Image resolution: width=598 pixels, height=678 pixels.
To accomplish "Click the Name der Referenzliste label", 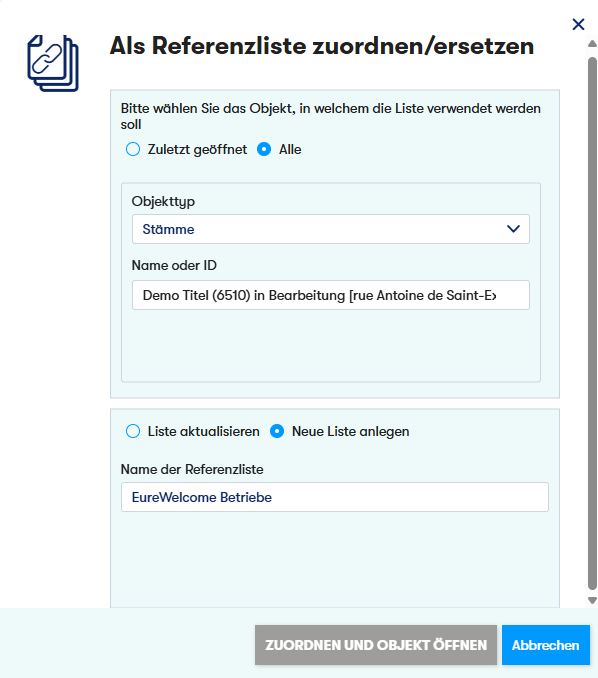I will pyautogui.click(x=192, y=469).
